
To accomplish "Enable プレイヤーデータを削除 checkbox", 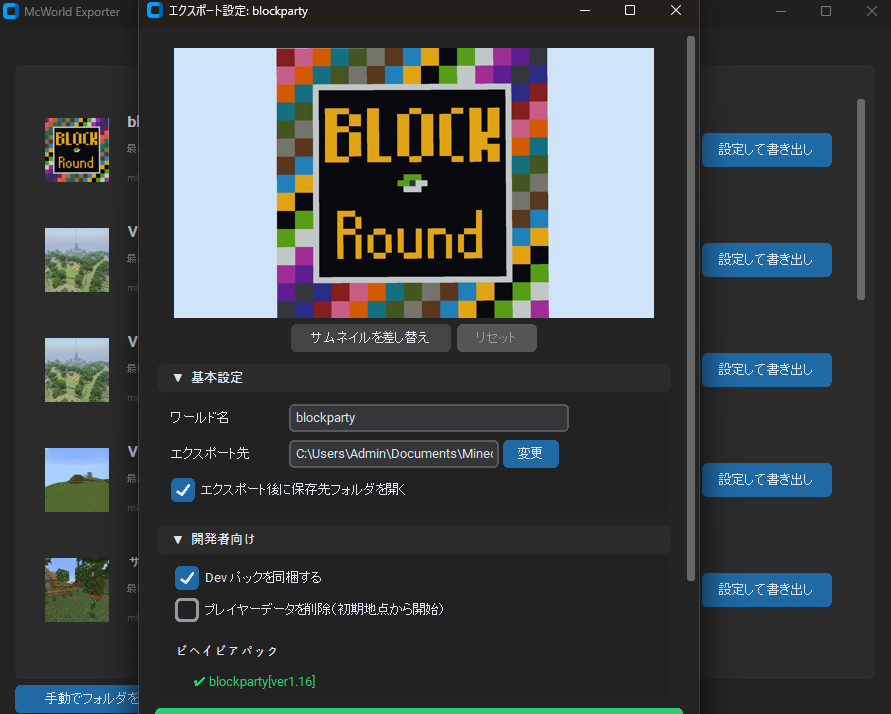I will 187,609.
